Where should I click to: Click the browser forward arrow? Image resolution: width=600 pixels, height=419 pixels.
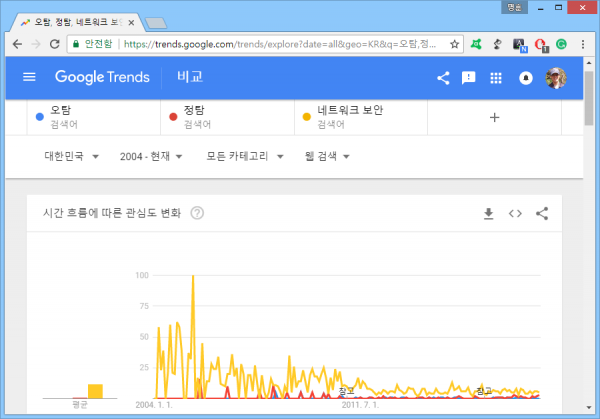coord(36,44)
